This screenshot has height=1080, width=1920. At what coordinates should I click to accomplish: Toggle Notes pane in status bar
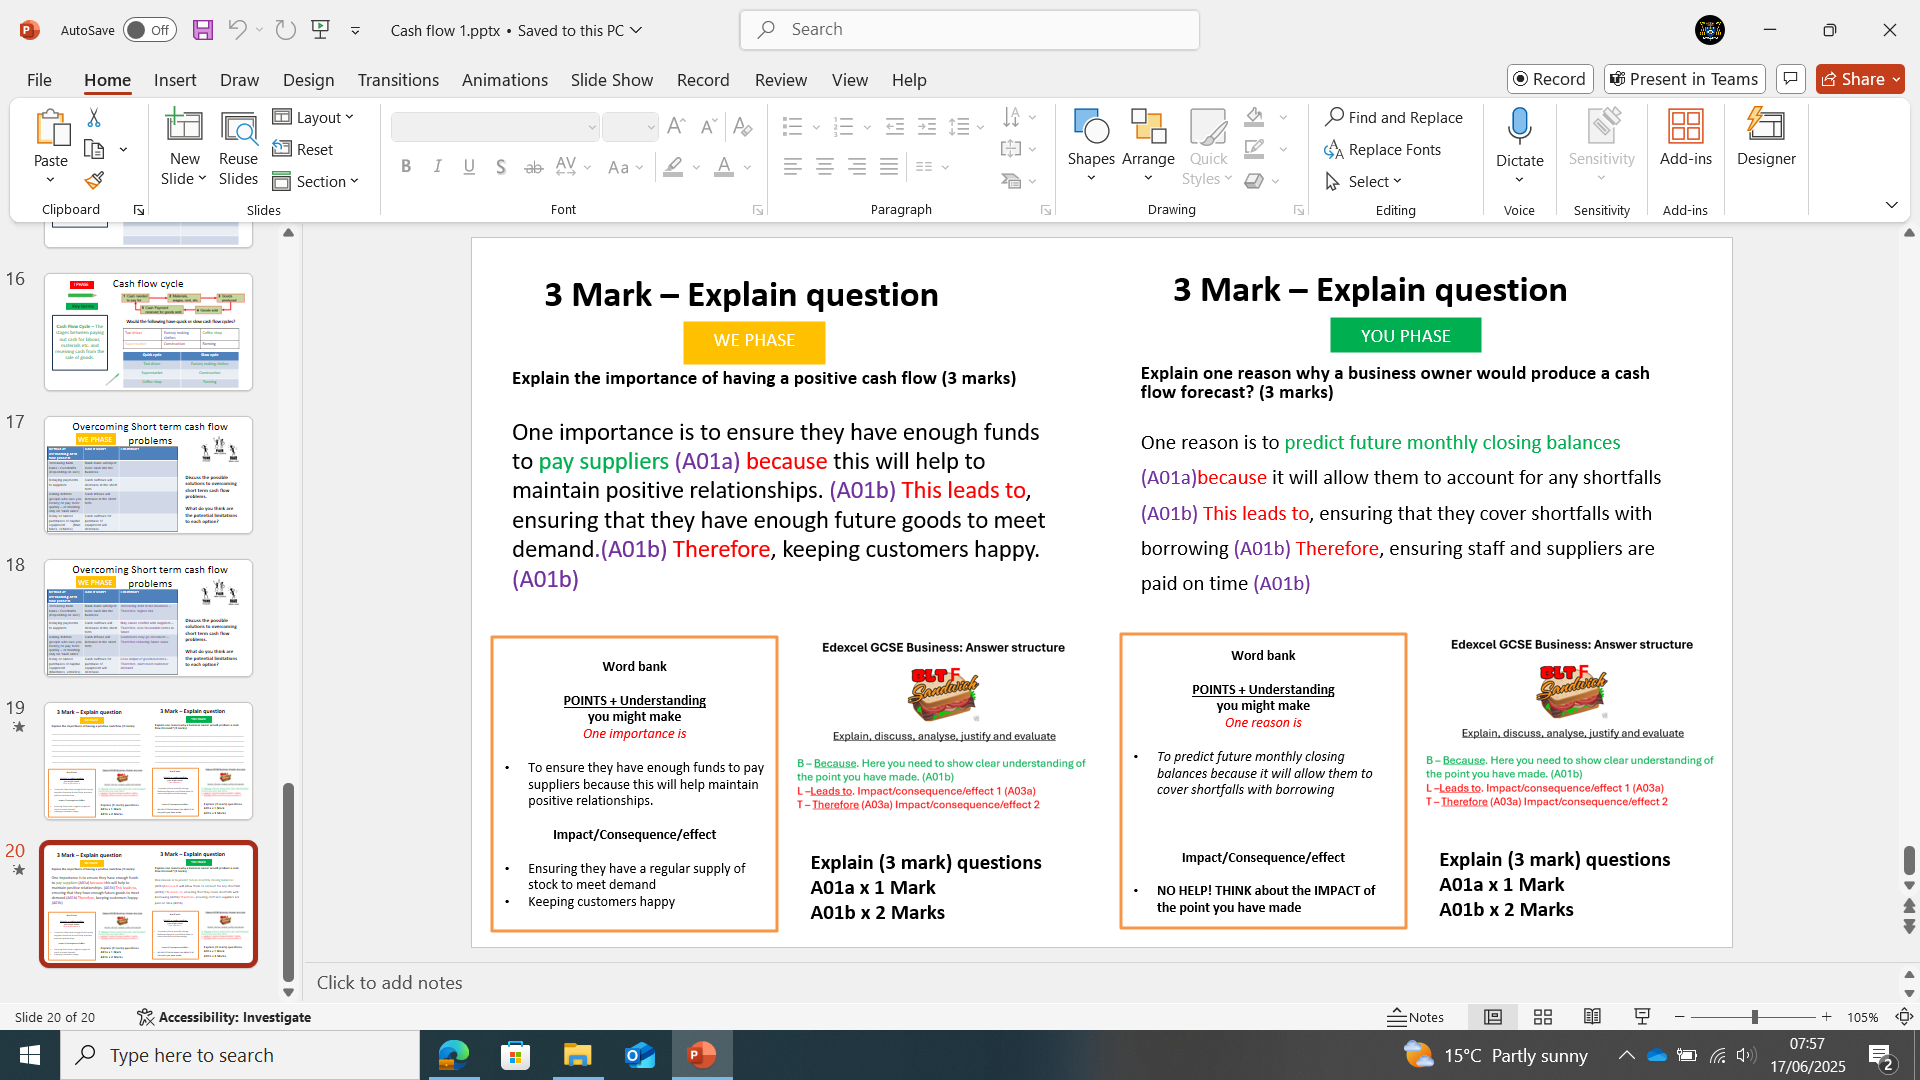[x=1416, y=1017]
